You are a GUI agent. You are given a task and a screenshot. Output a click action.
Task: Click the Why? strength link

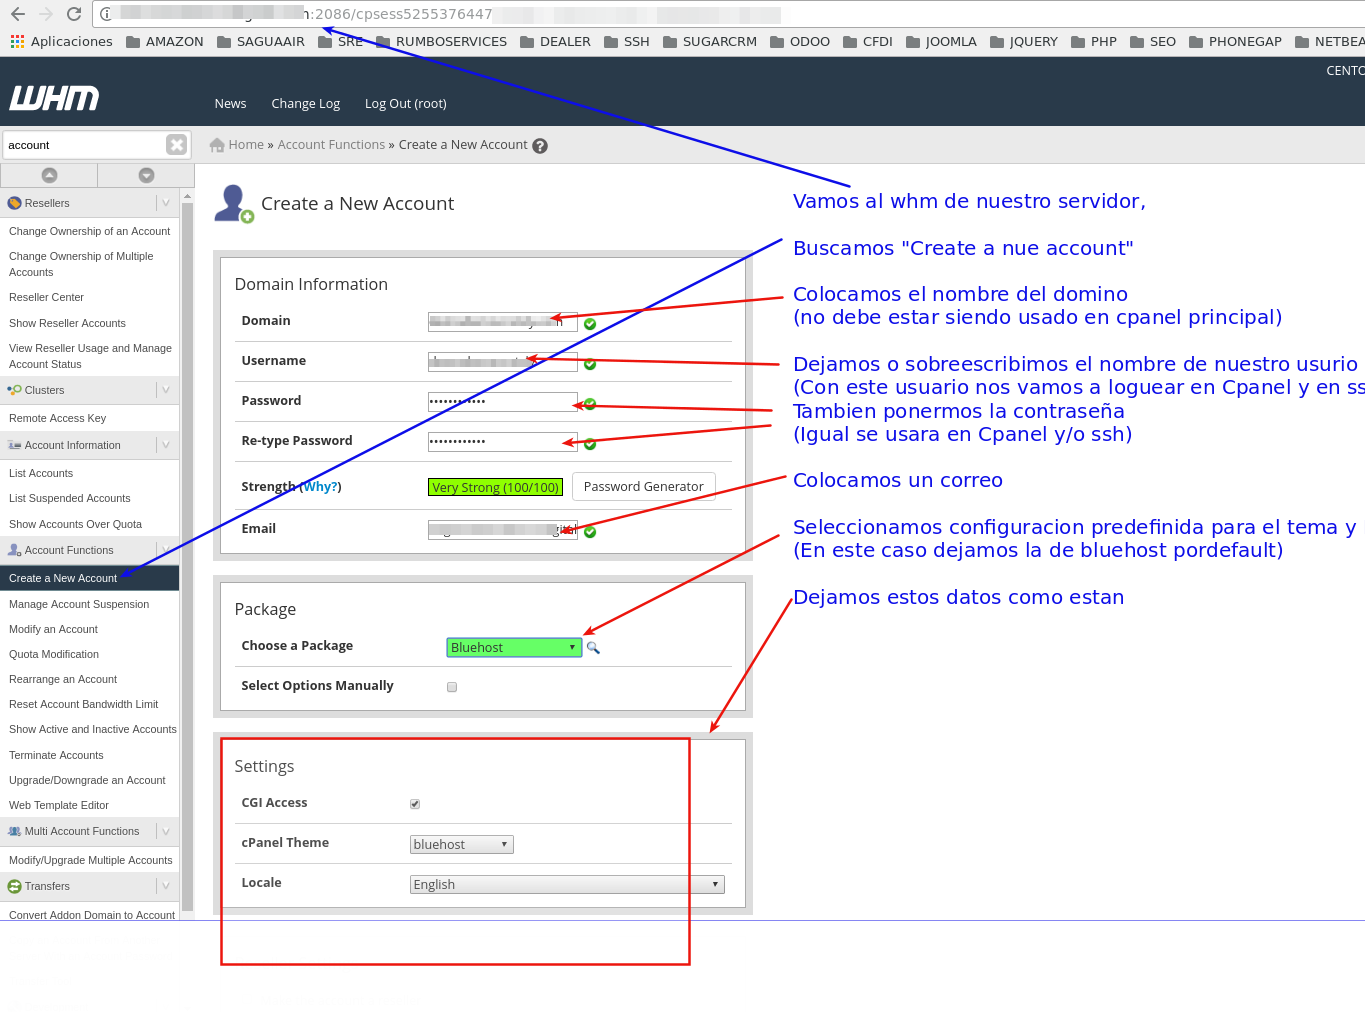(320, 487)
